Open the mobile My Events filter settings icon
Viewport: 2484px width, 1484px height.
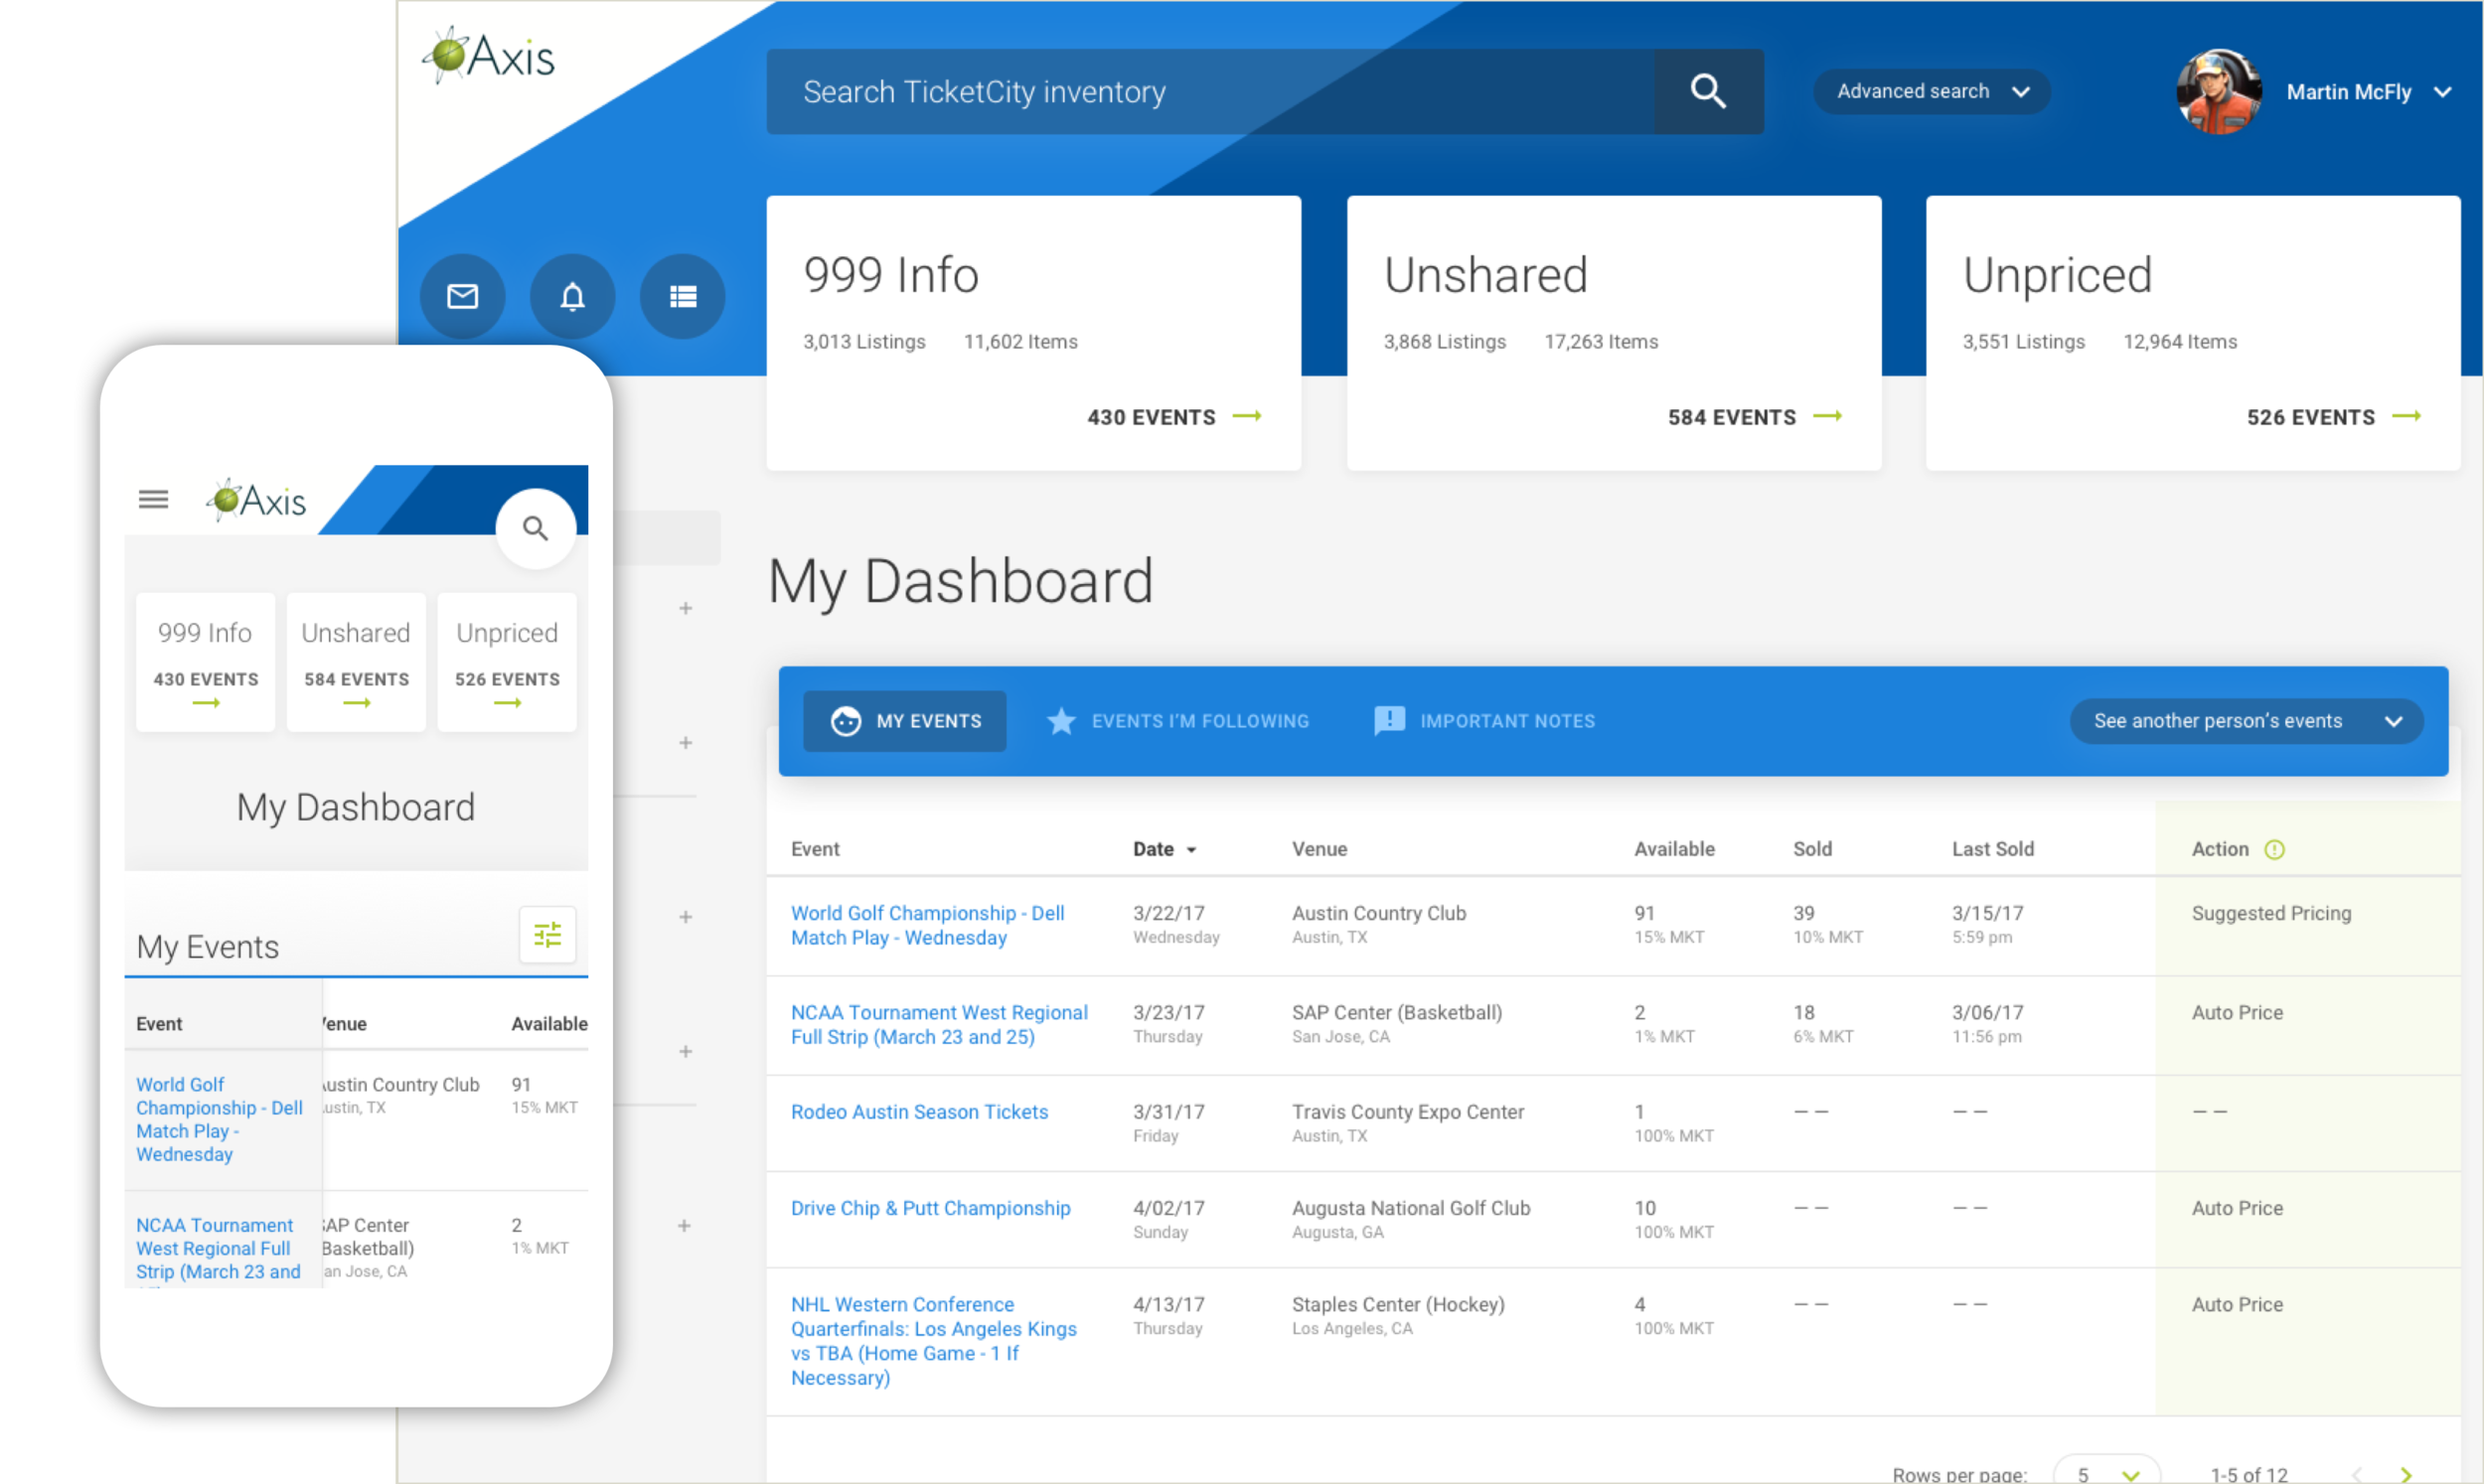coord(548,935)
